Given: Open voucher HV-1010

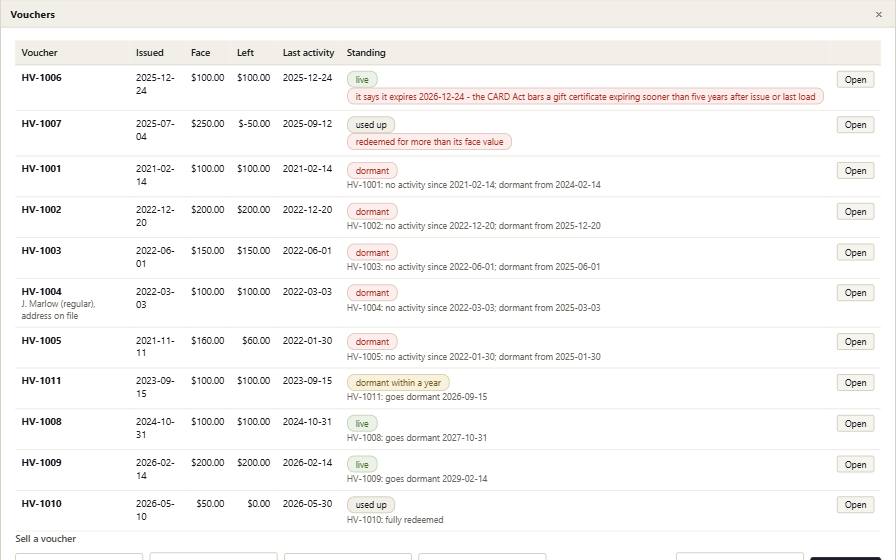Looking at the screenshot, I should coord(855,505).
